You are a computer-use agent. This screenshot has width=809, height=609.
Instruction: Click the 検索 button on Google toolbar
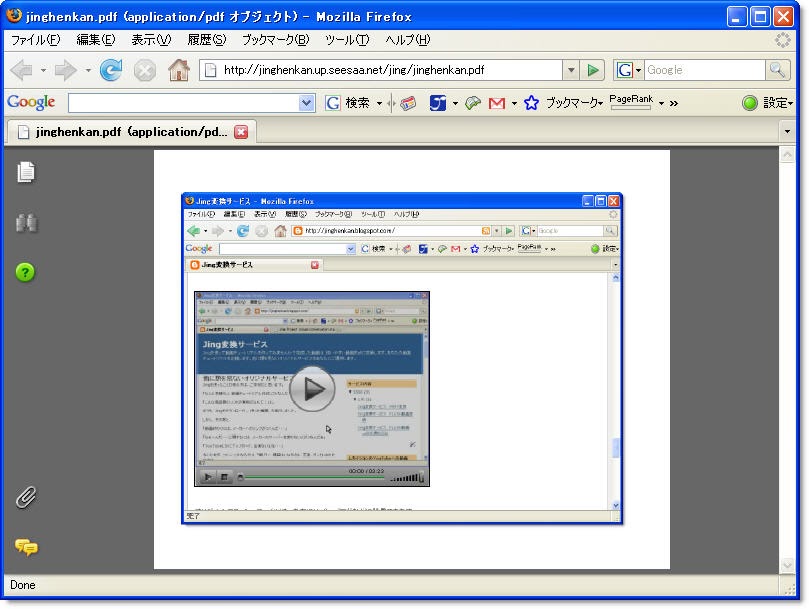357,103
